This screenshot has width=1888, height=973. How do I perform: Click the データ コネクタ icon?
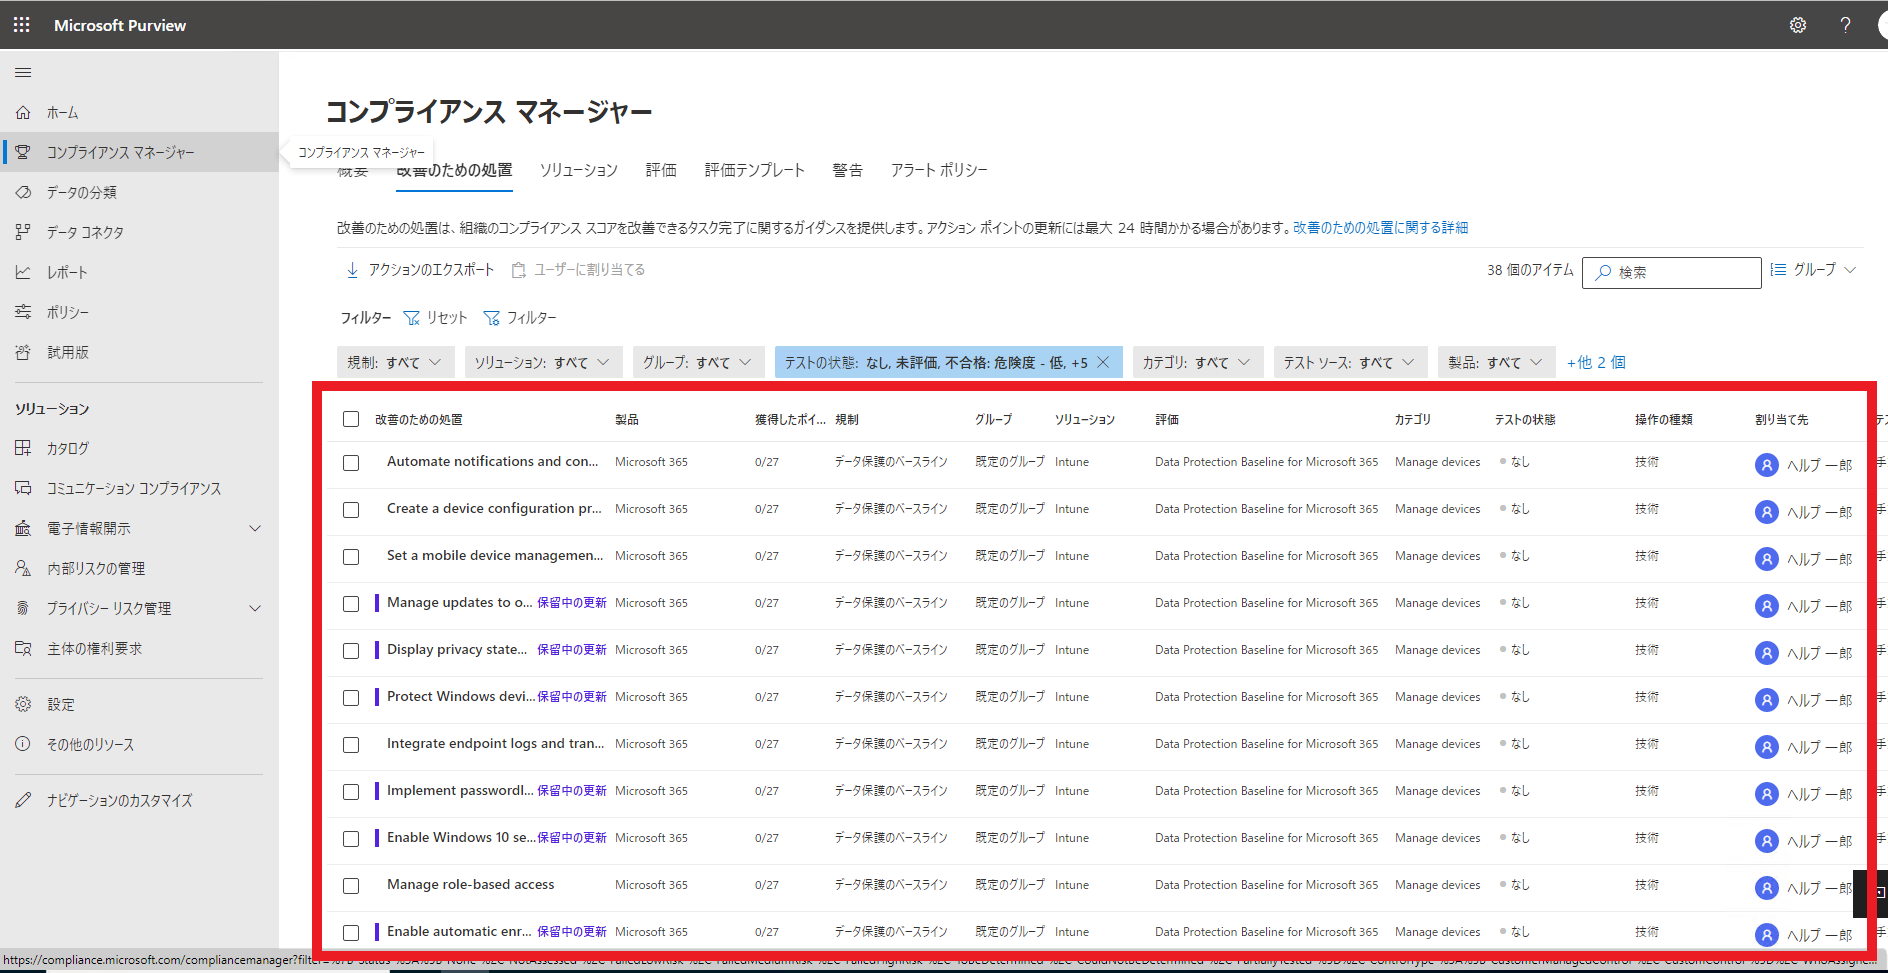point(23,232)
